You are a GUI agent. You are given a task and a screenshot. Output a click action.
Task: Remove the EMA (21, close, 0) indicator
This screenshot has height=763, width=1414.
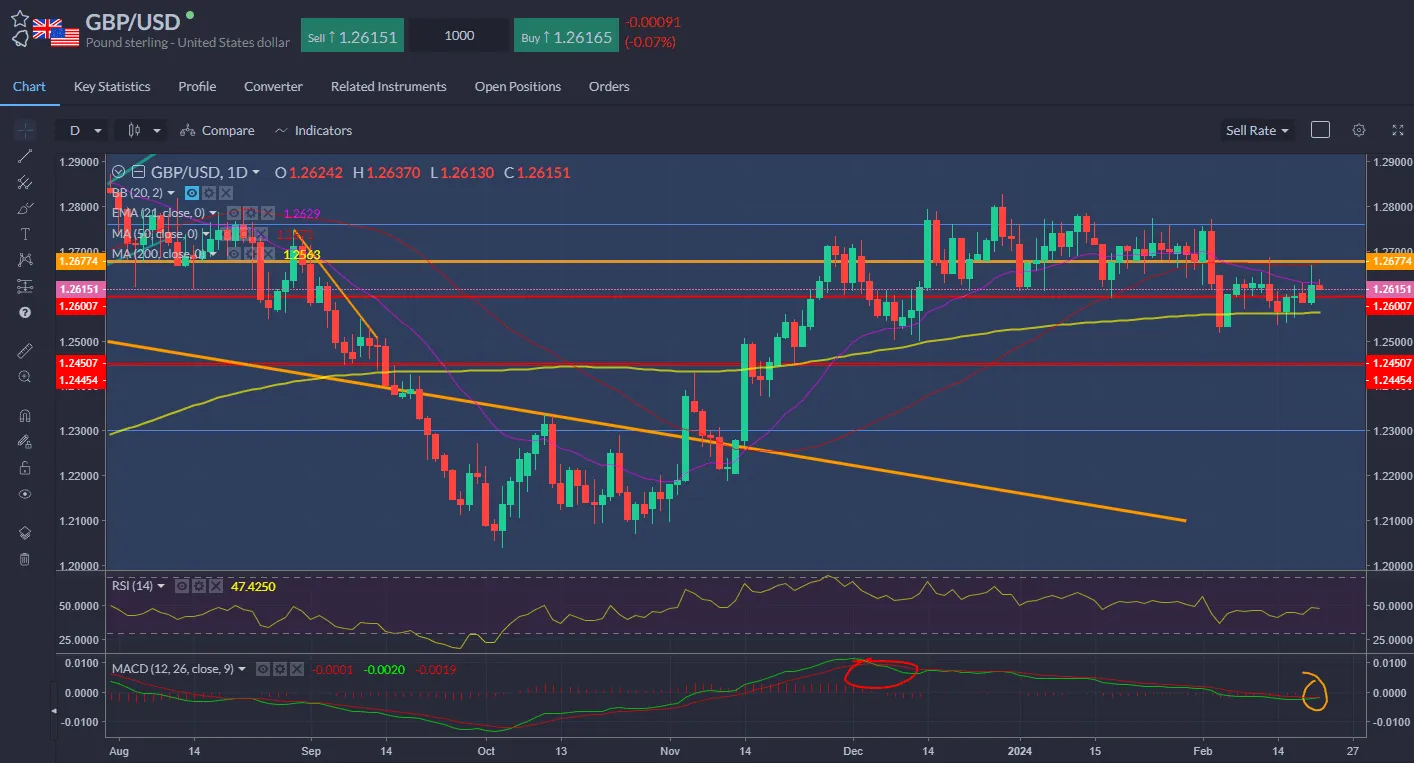(268, 213)
